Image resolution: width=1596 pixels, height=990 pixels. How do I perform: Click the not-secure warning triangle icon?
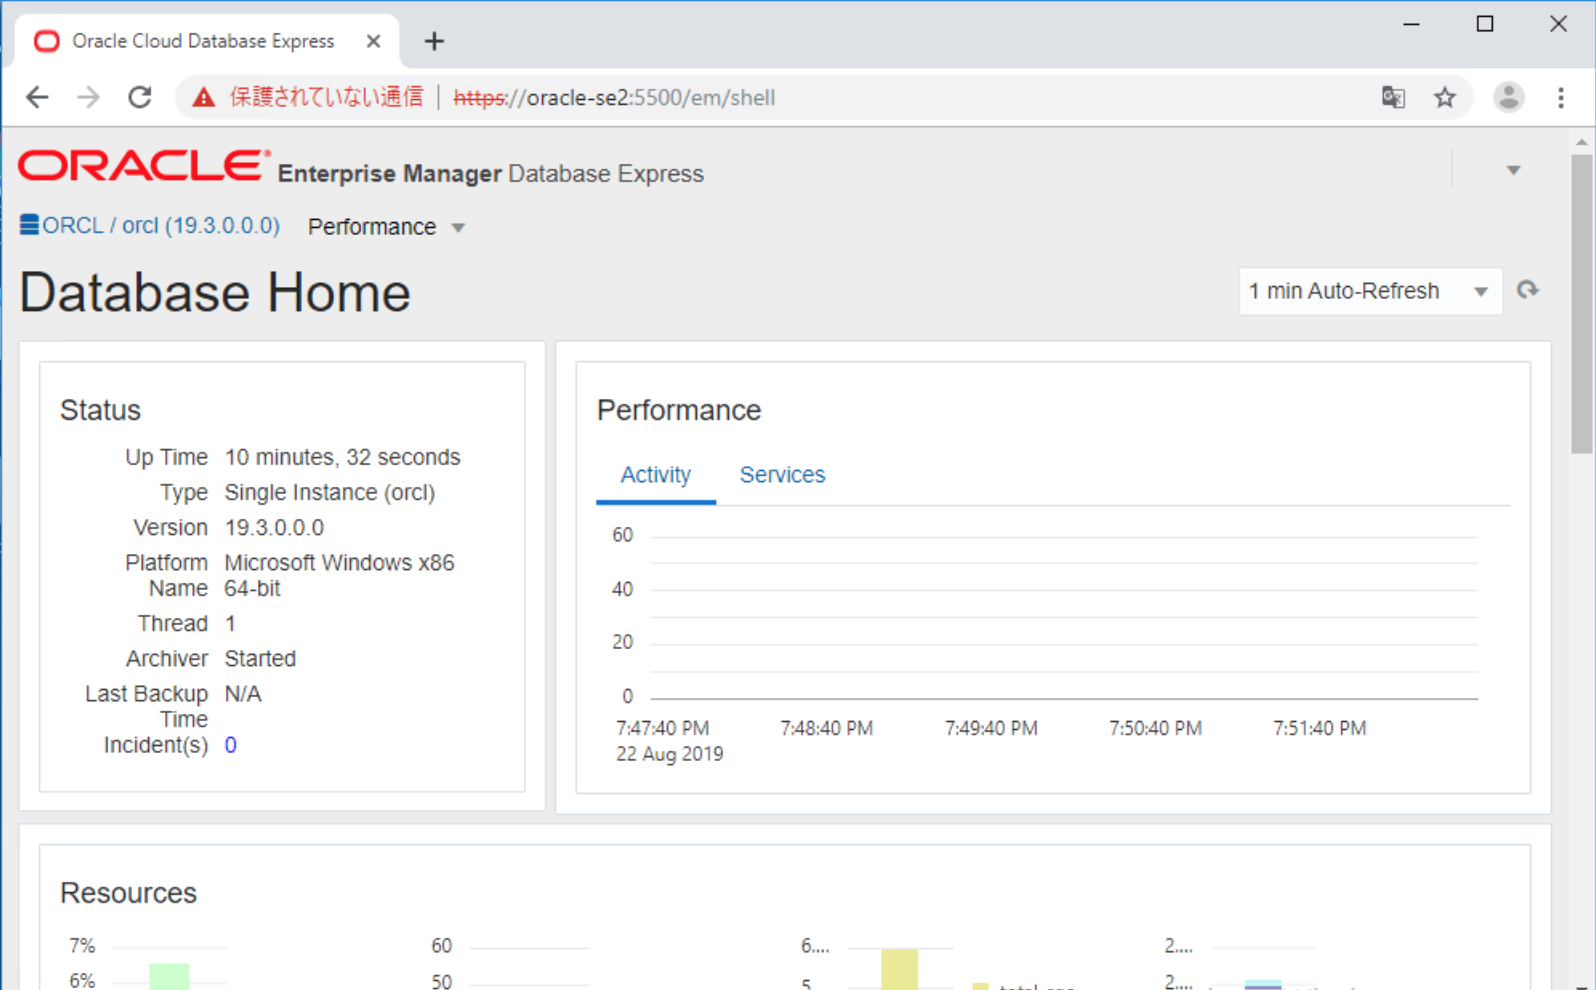coord(204,97)
